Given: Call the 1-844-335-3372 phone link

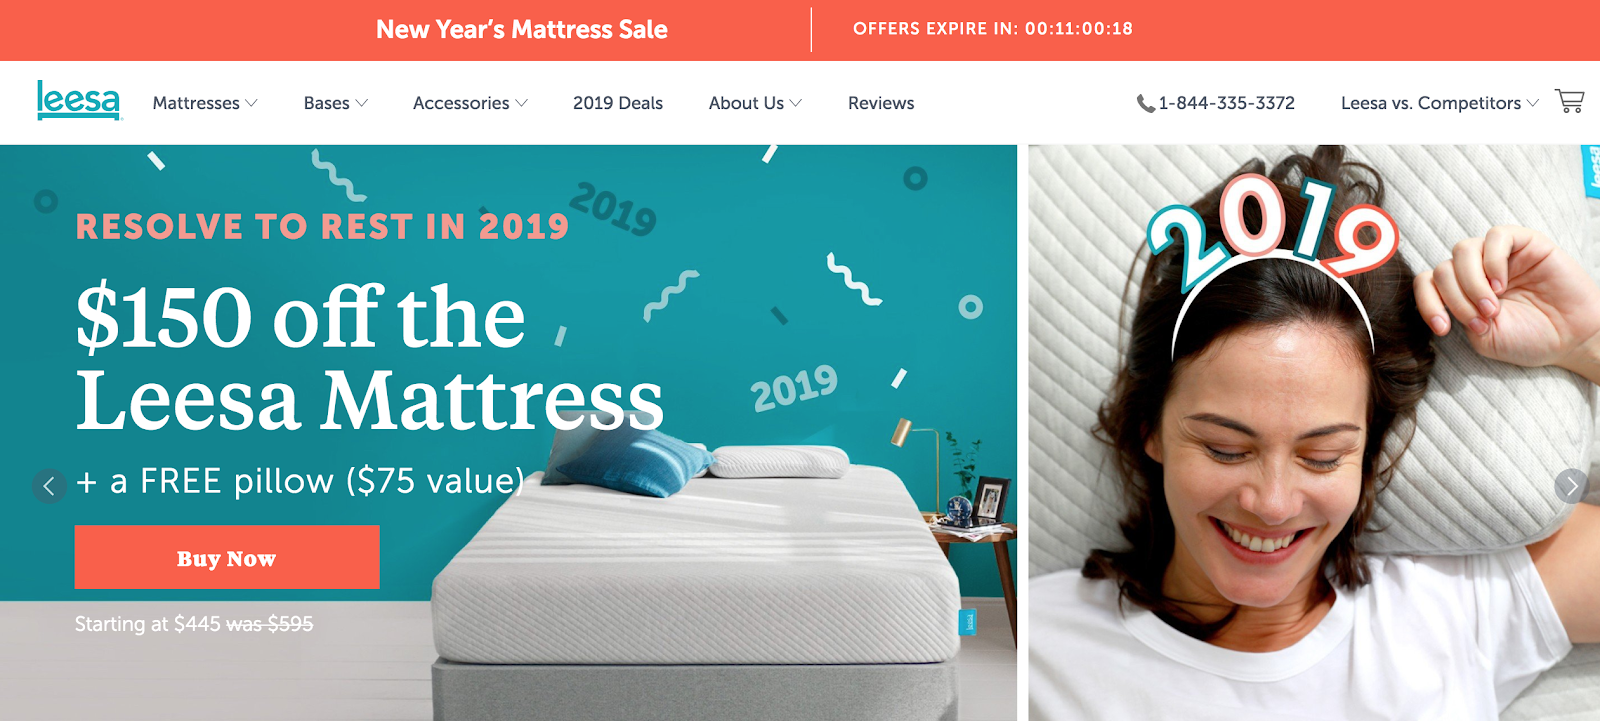Looking at the screenshot, I should click(x=1226, y=103).
